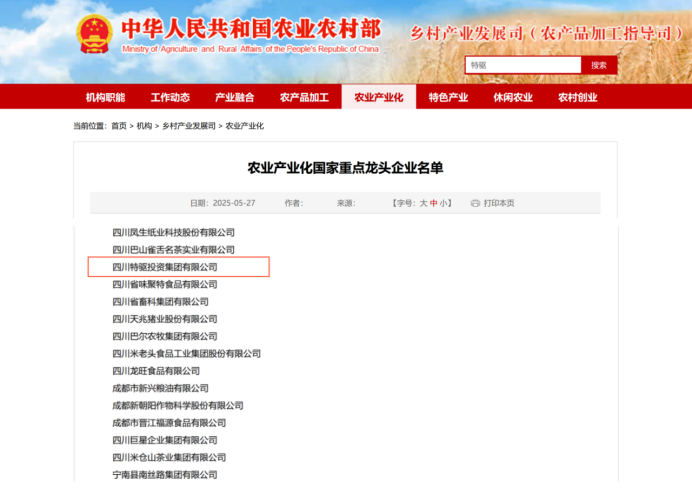Click list entry 成都市新兴粮油有限公司
This screenshot has height=488, width=692.
[160, 388]
